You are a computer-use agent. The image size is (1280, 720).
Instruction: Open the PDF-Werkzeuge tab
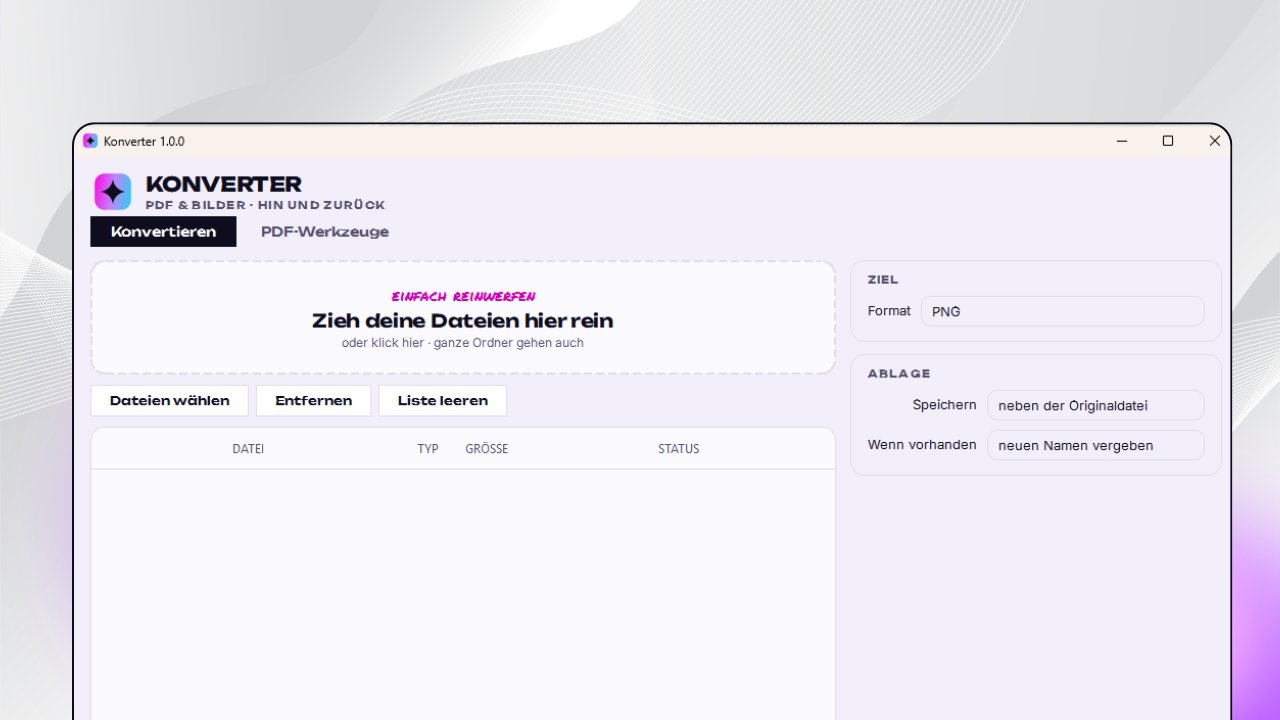[325, 232]
